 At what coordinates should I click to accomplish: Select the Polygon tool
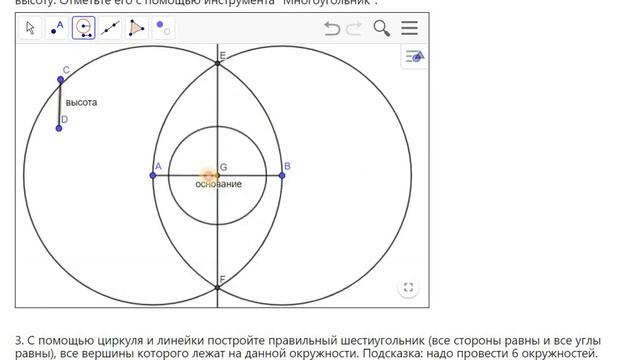tap(137, 28)
